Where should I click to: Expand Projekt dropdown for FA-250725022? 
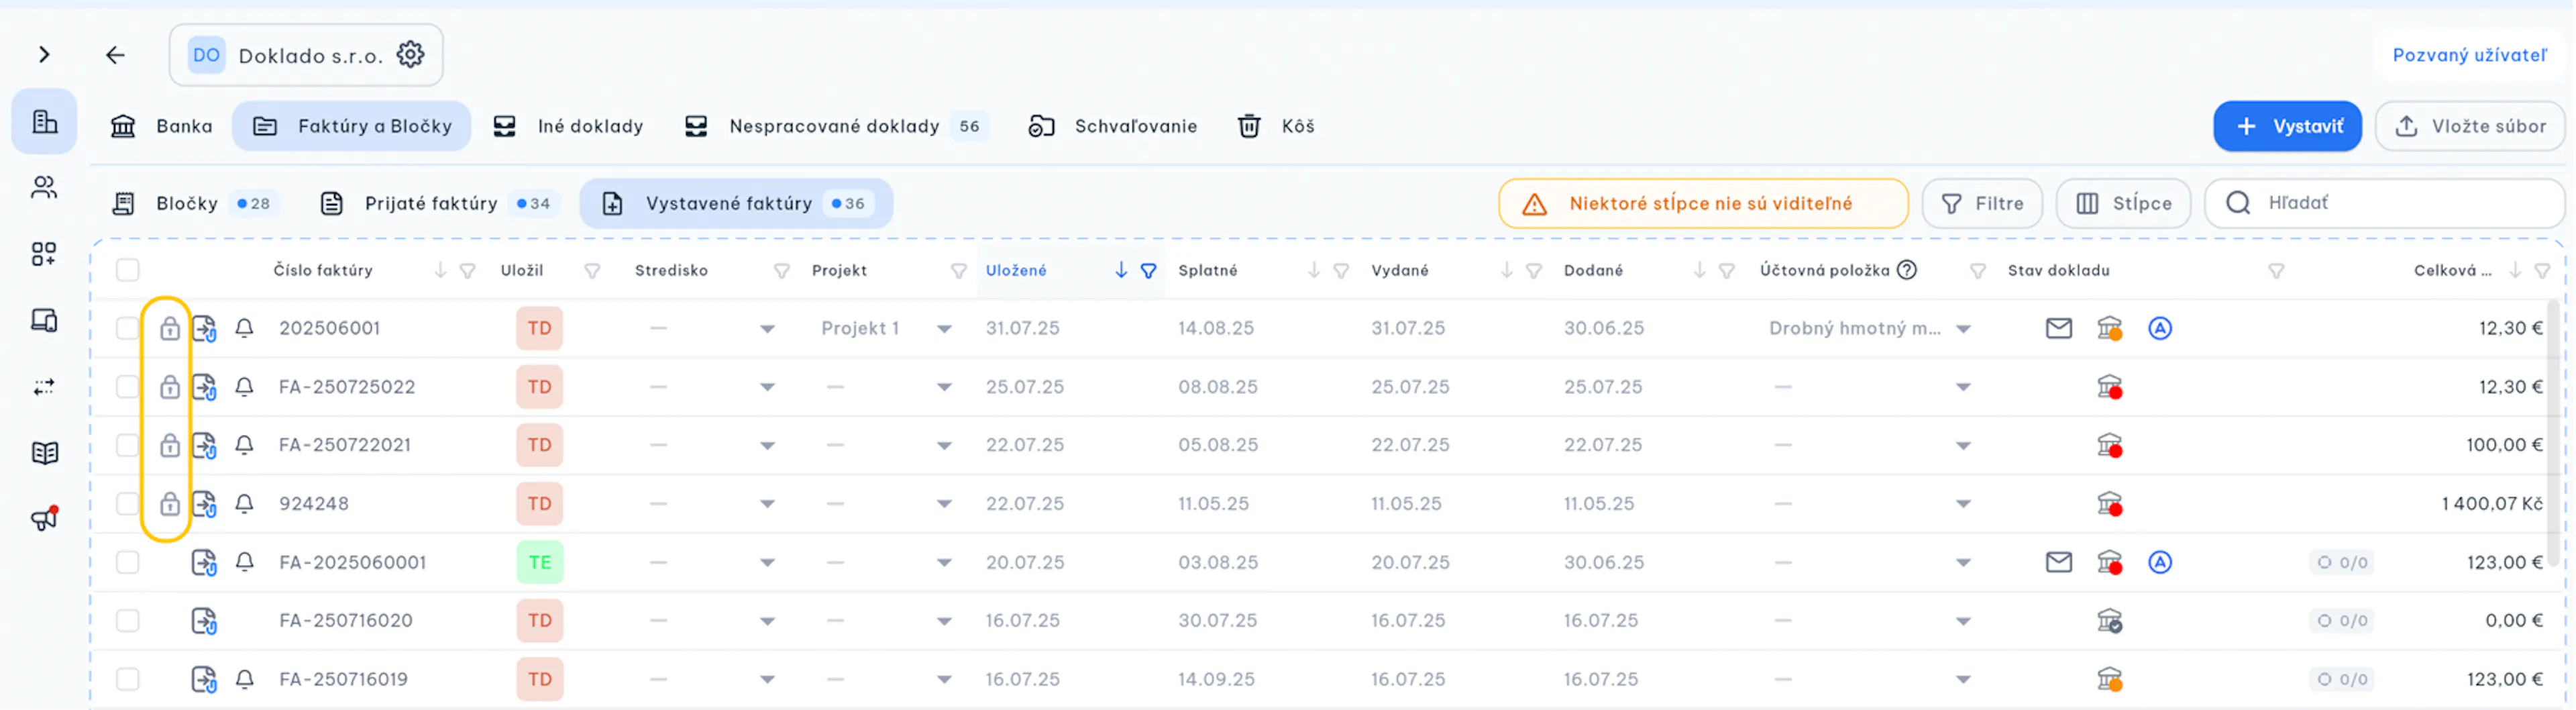coord(944,388)
